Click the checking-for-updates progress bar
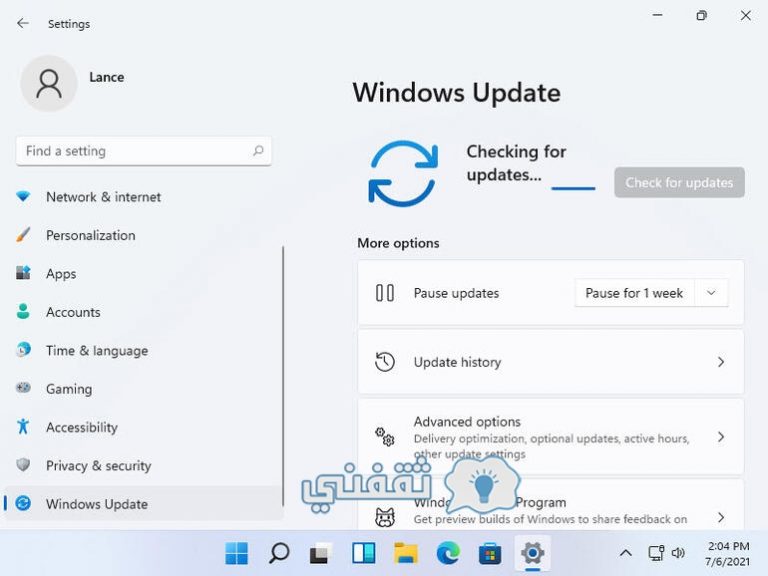 click(573, 188)
